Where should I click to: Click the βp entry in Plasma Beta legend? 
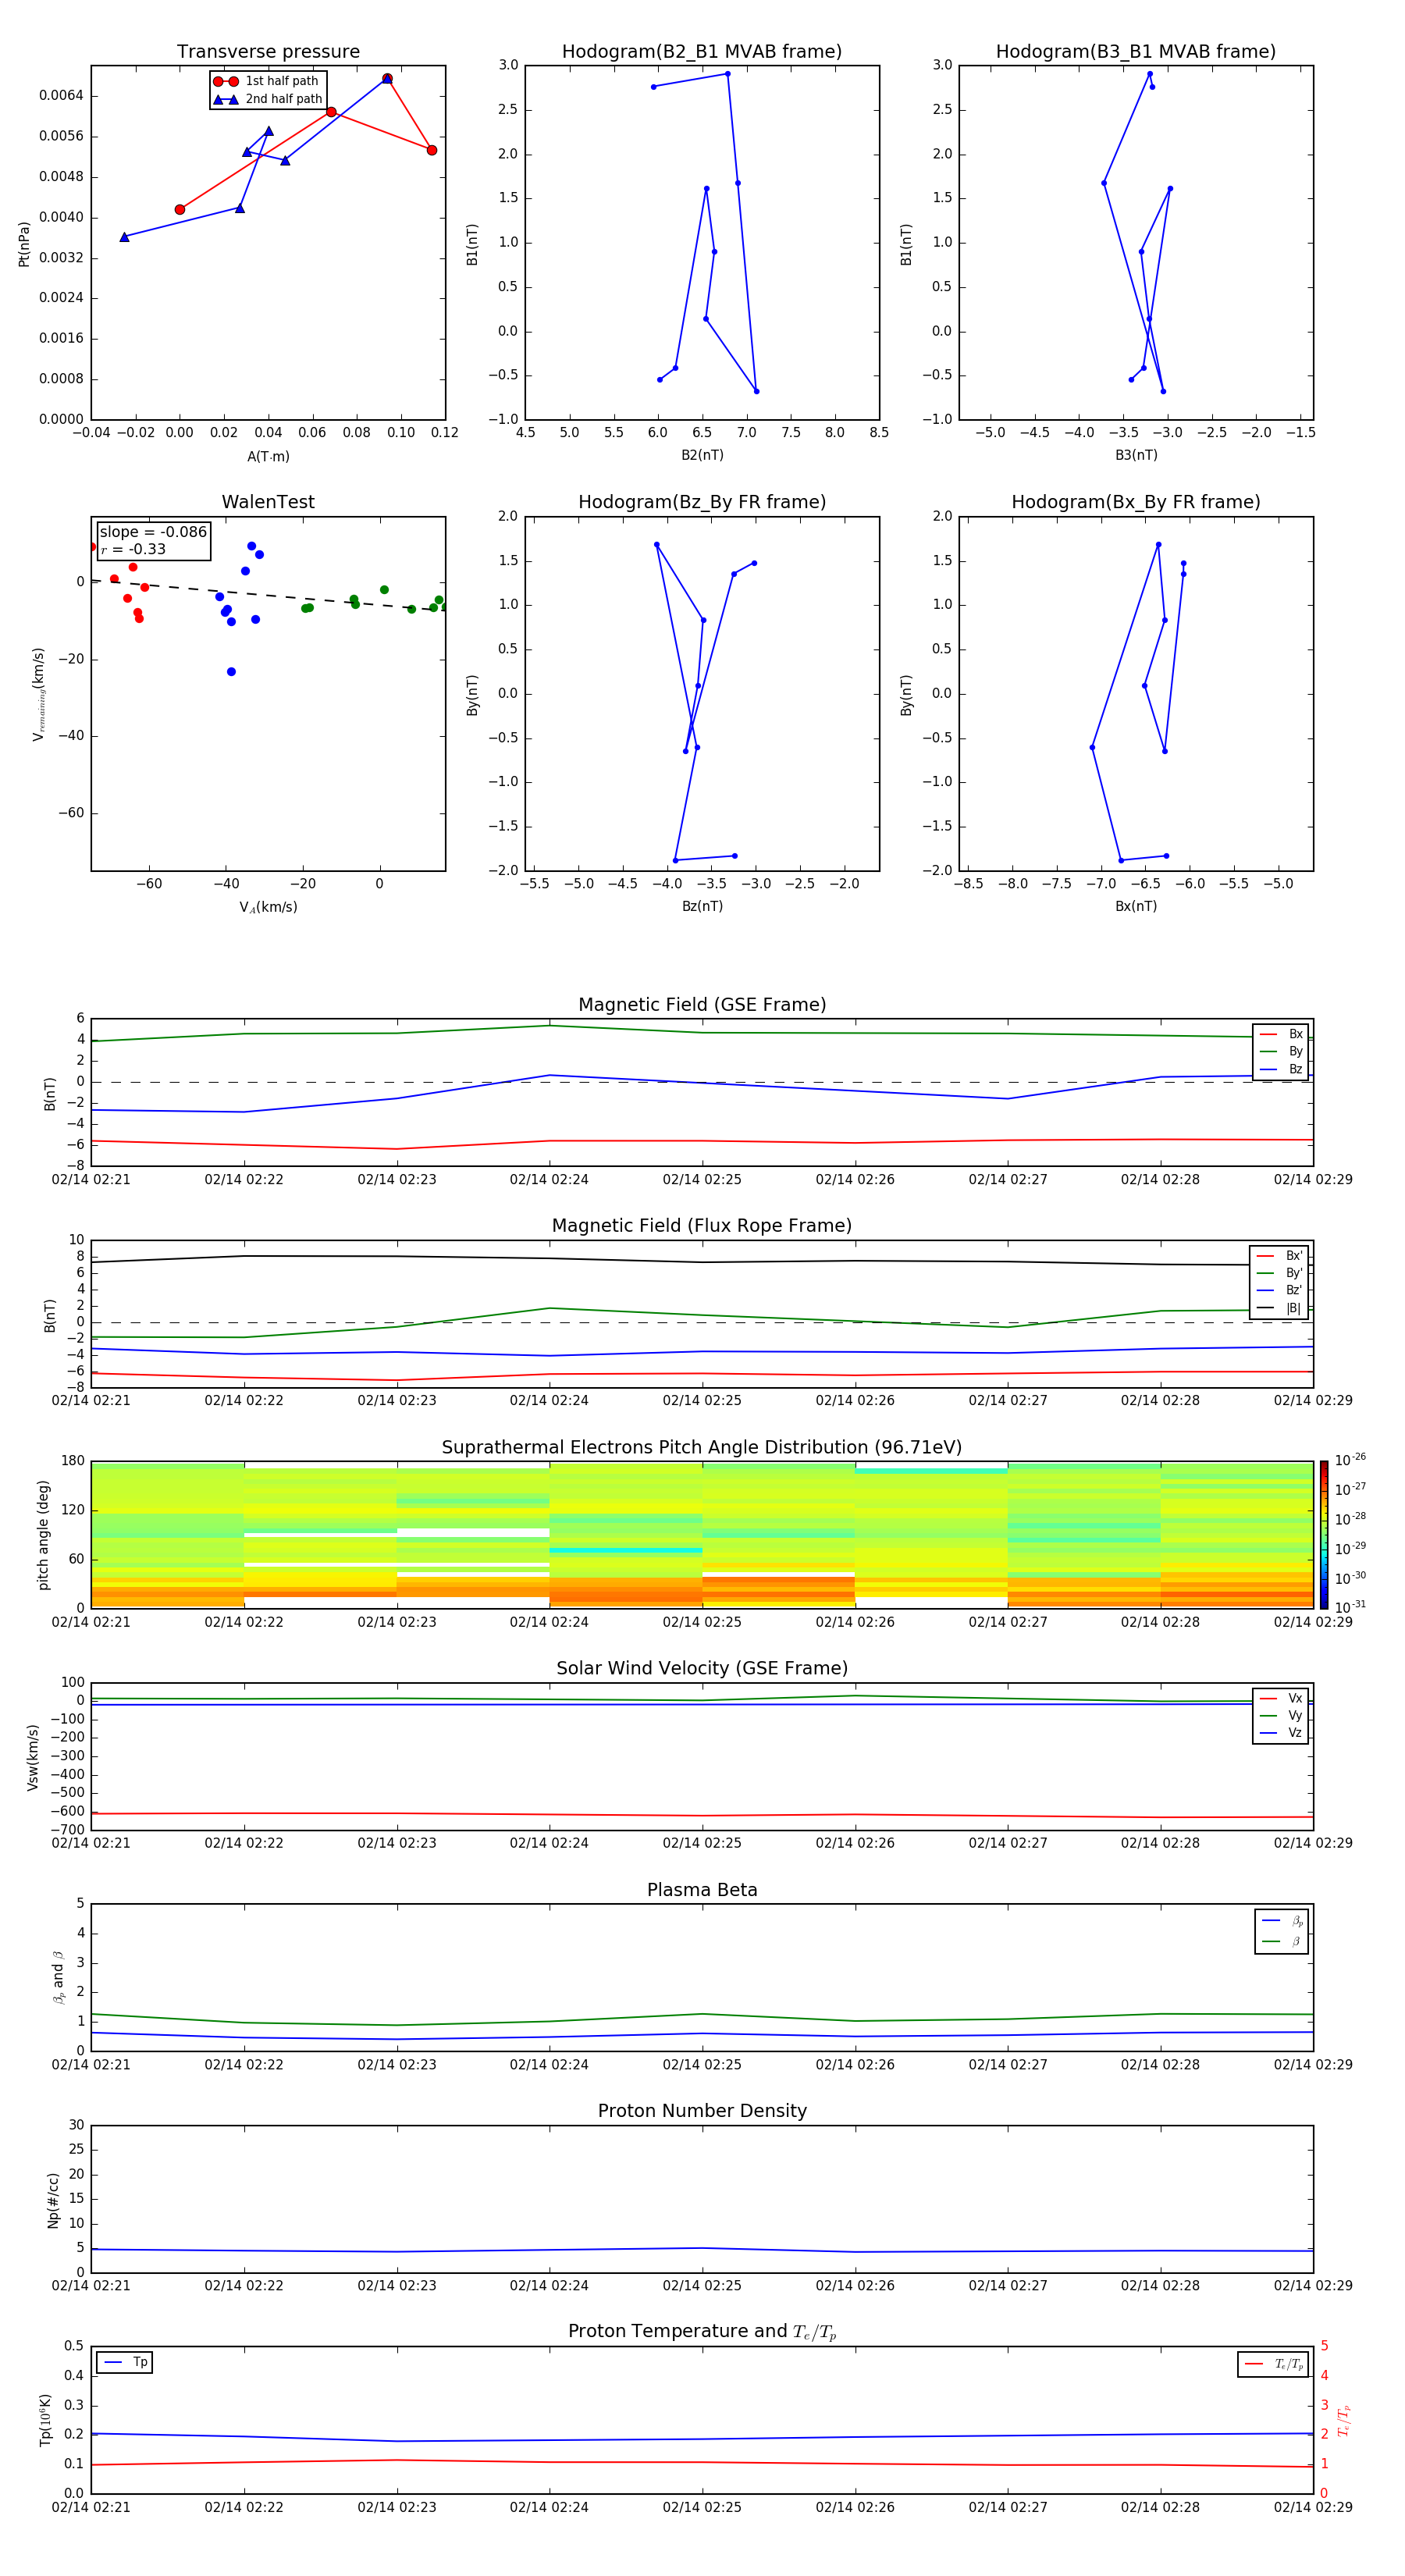tap(1282, 1921)
